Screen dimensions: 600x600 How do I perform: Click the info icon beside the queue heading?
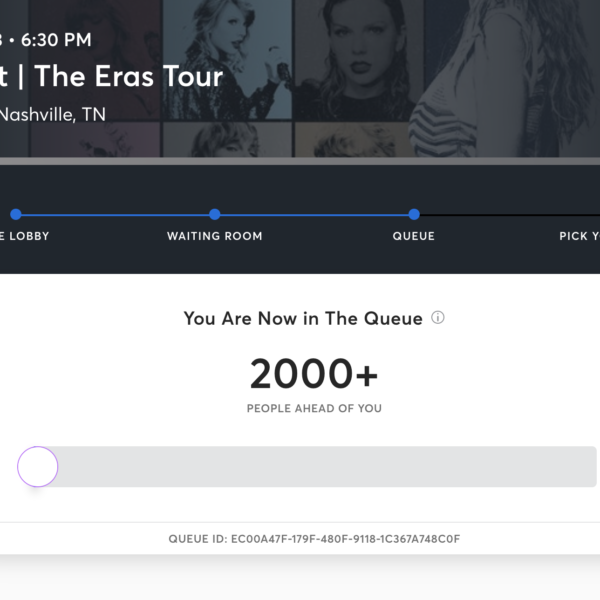pos(438,318)
